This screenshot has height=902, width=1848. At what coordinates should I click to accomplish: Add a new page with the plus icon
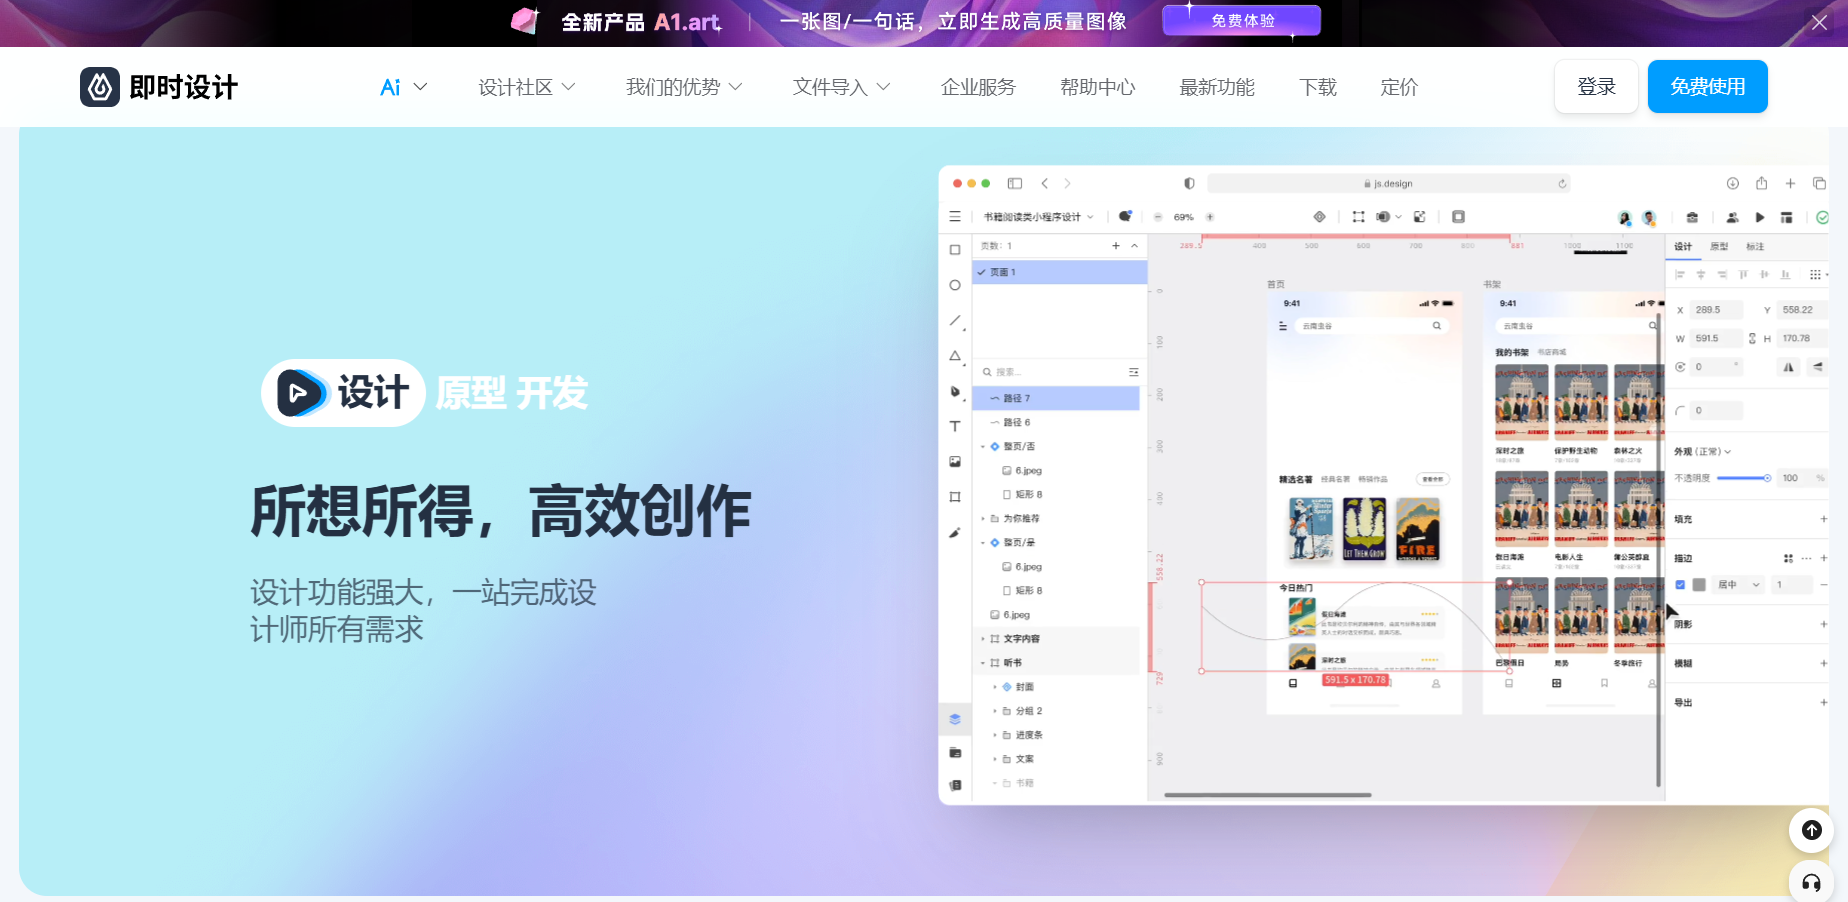(x=1116, y=246)
